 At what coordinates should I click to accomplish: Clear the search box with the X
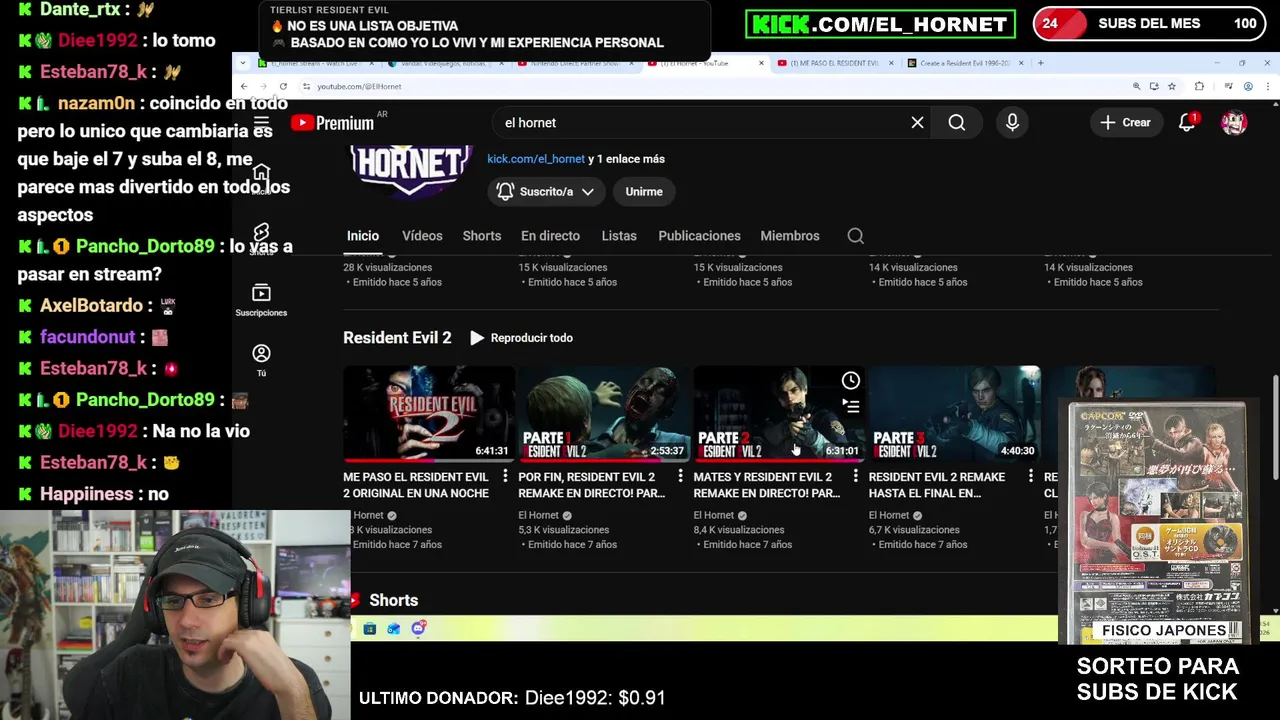pos(917,123)
